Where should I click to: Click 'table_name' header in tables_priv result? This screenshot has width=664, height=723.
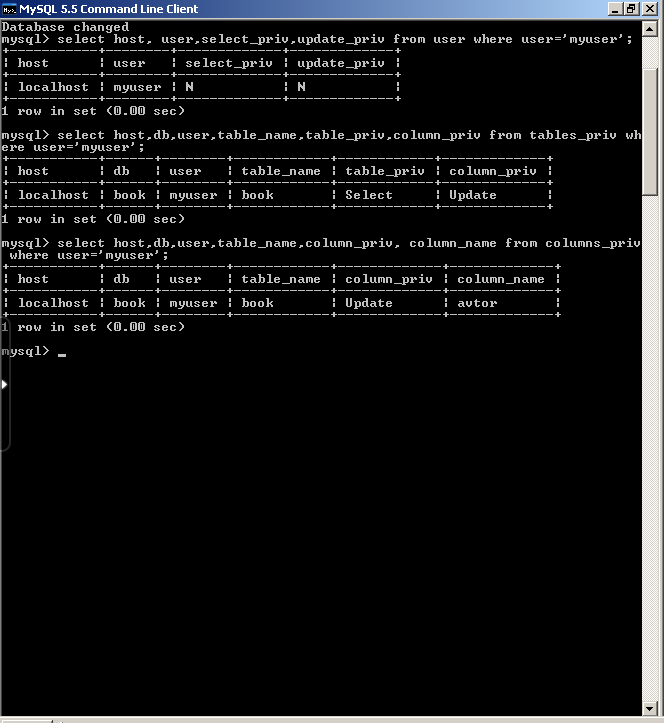[x=281, y=171]
